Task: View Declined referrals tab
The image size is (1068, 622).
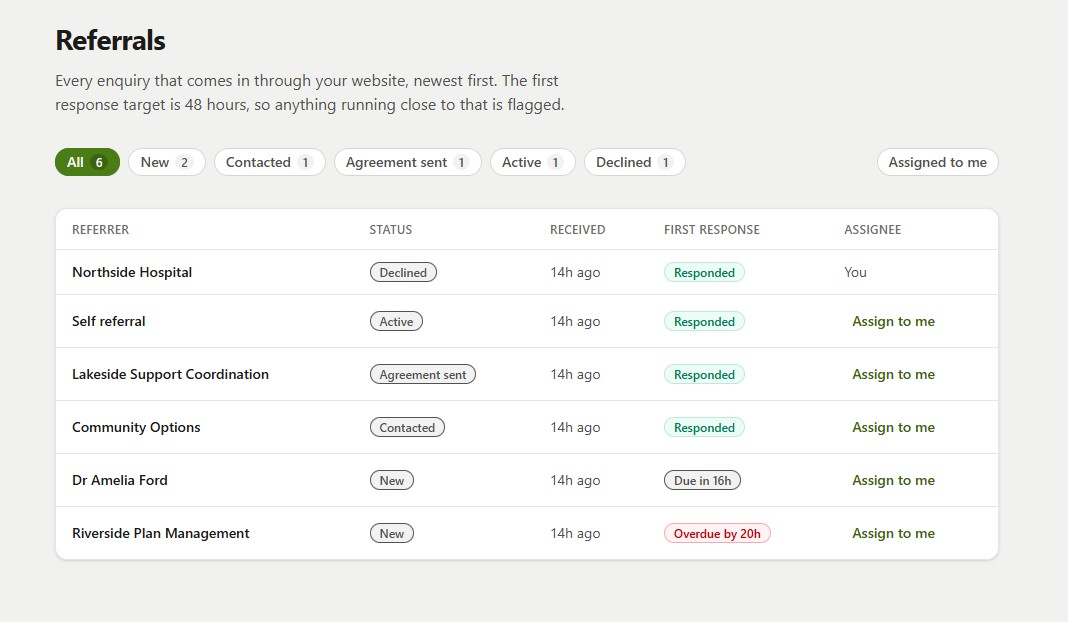Action: pyautogui.click(x=634, y=162)
